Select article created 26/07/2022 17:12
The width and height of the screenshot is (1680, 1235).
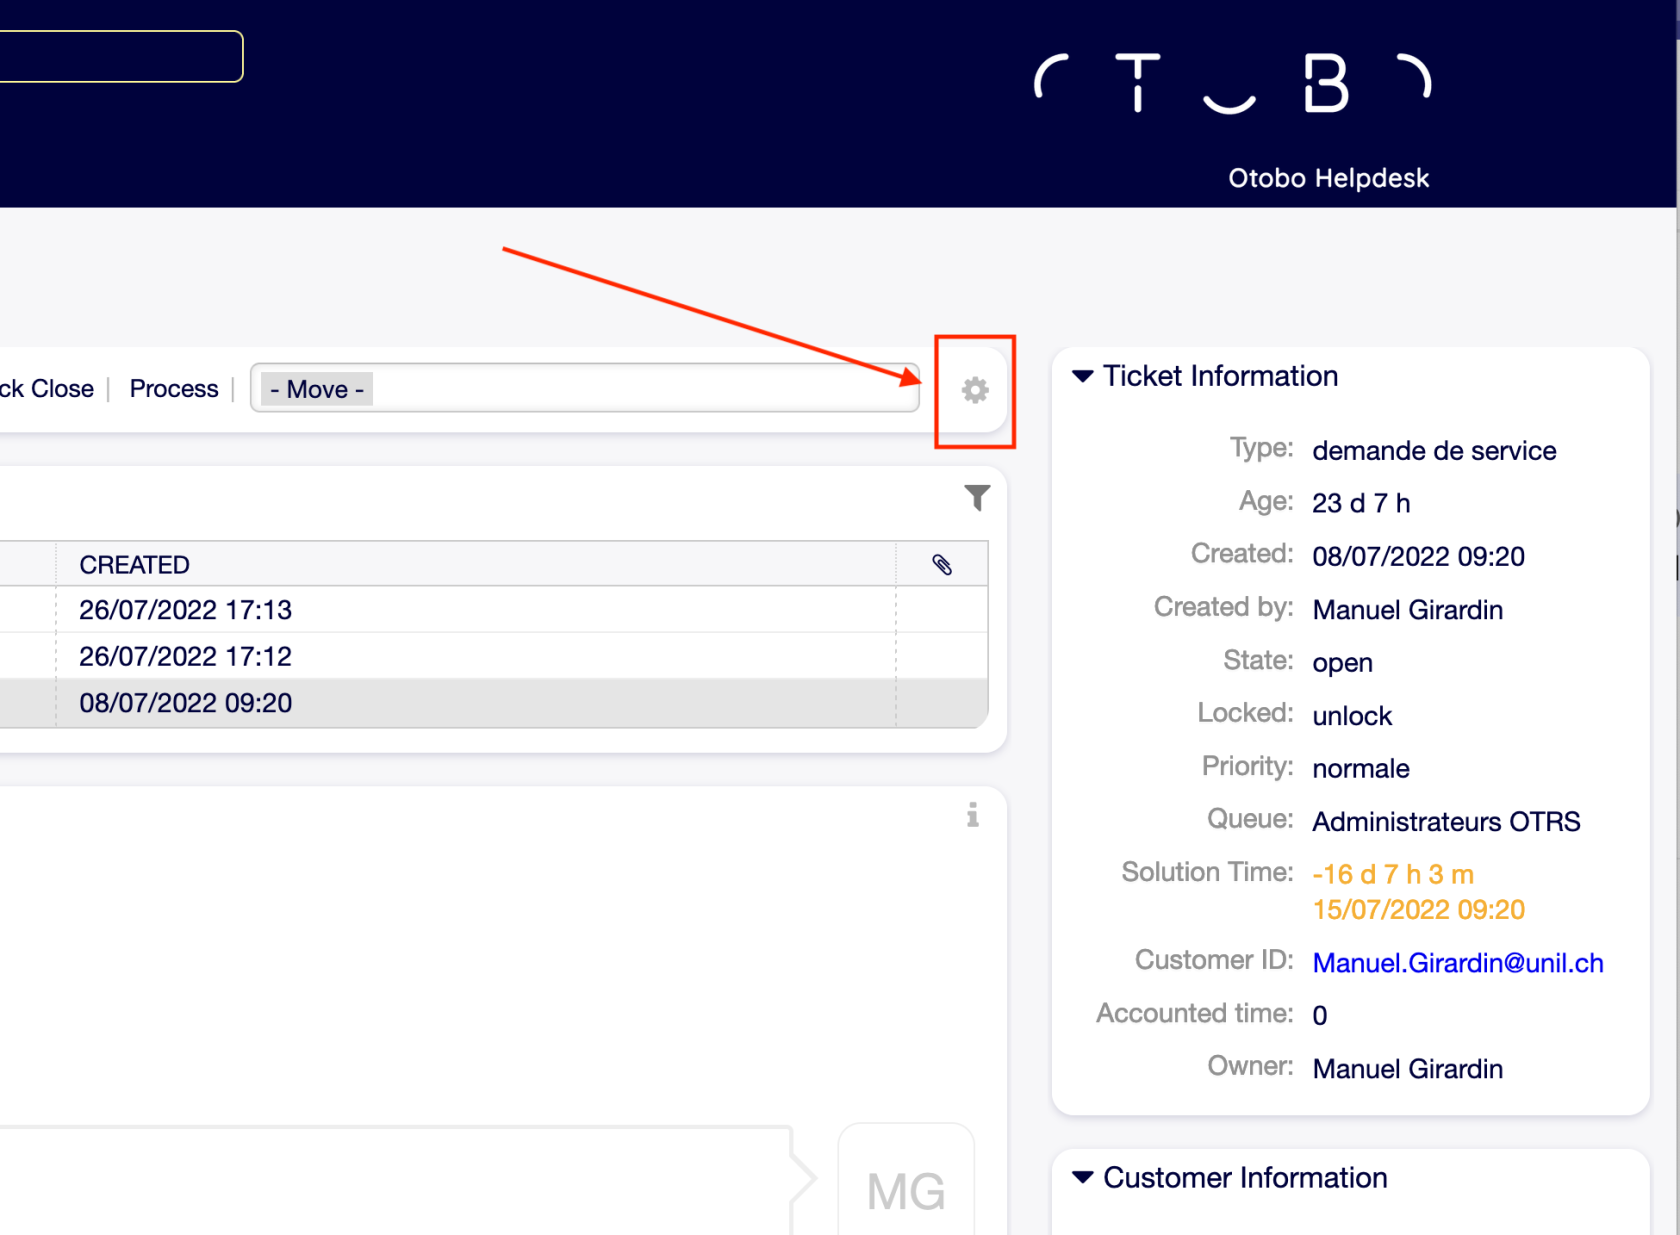tap(186, 657)
